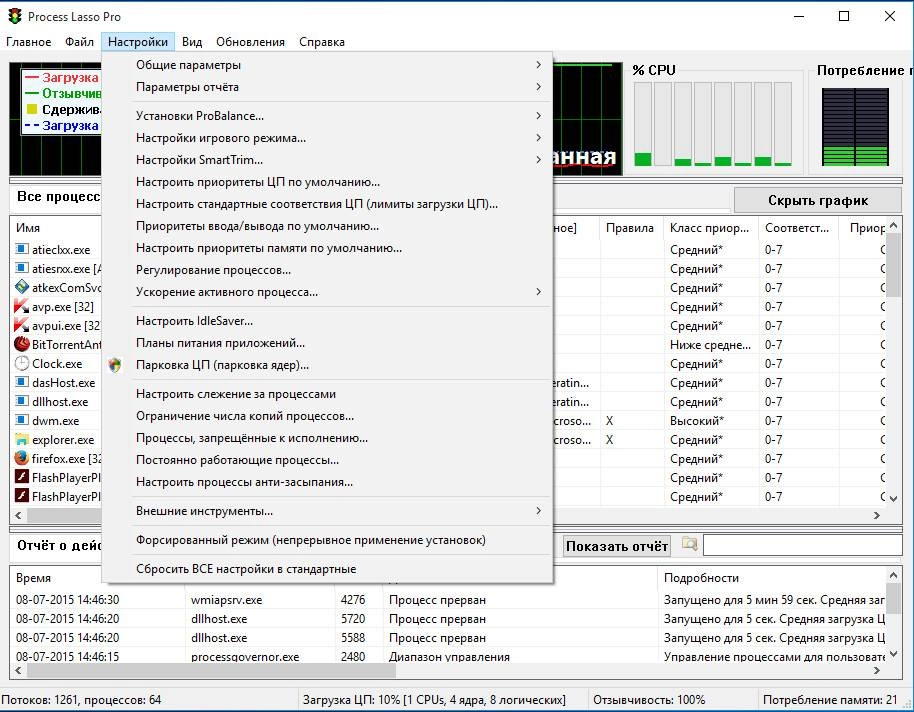
Task: Click the shield icon beside Парковка ЦП
Action: pos(115,365)
